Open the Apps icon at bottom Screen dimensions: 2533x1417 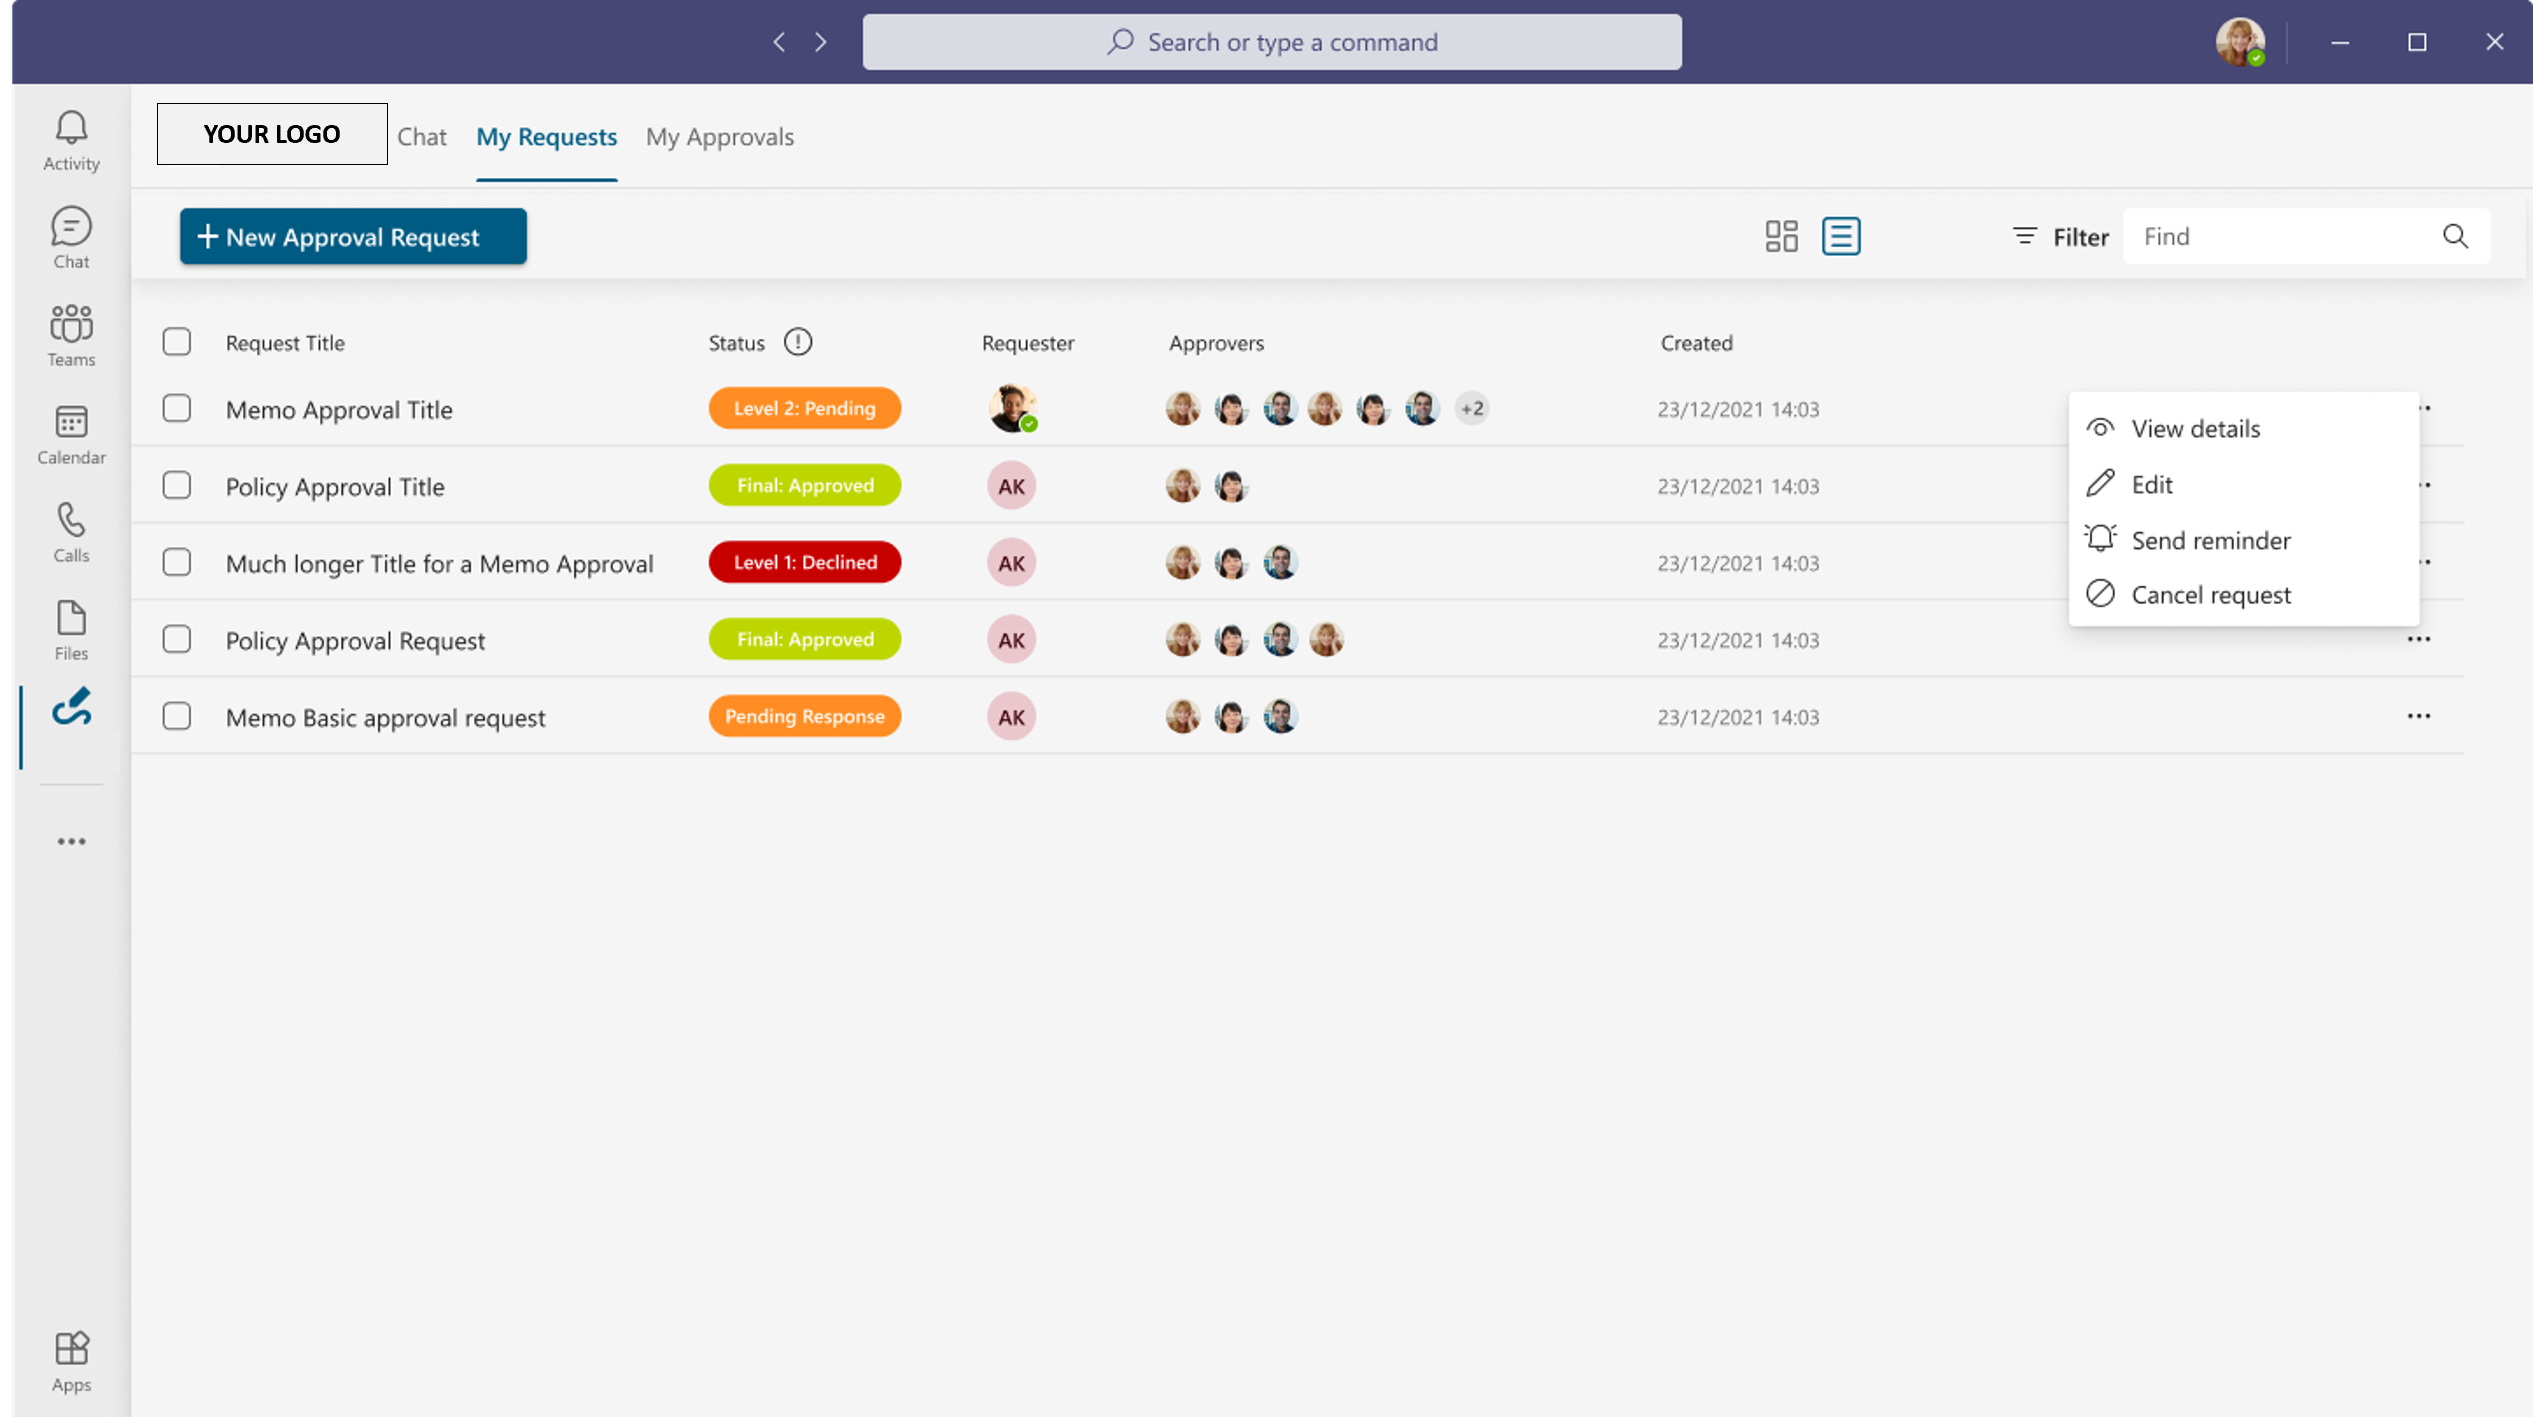coord(71,1358)
